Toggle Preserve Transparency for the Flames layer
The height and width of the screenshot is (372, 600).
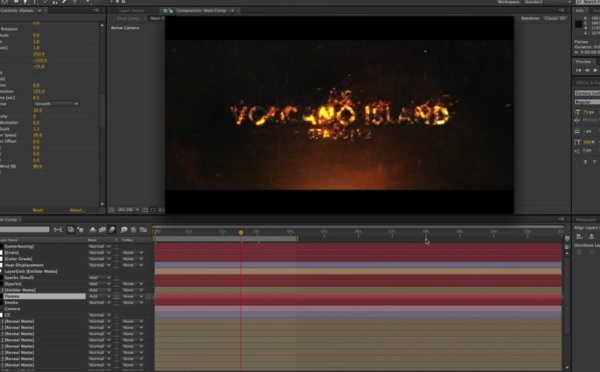point(116,296)
